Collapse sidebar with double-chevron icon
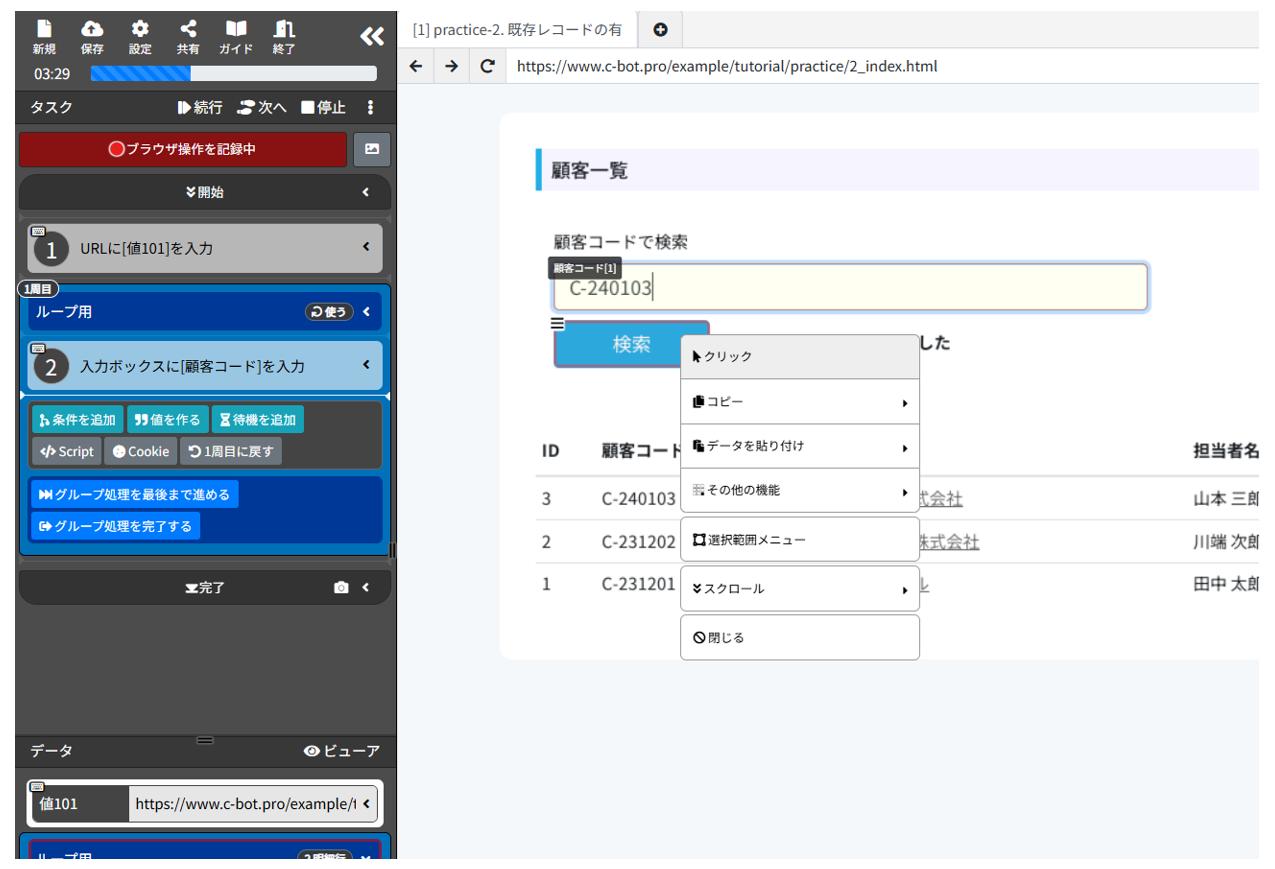1275x869 pixels. [372, 37]
